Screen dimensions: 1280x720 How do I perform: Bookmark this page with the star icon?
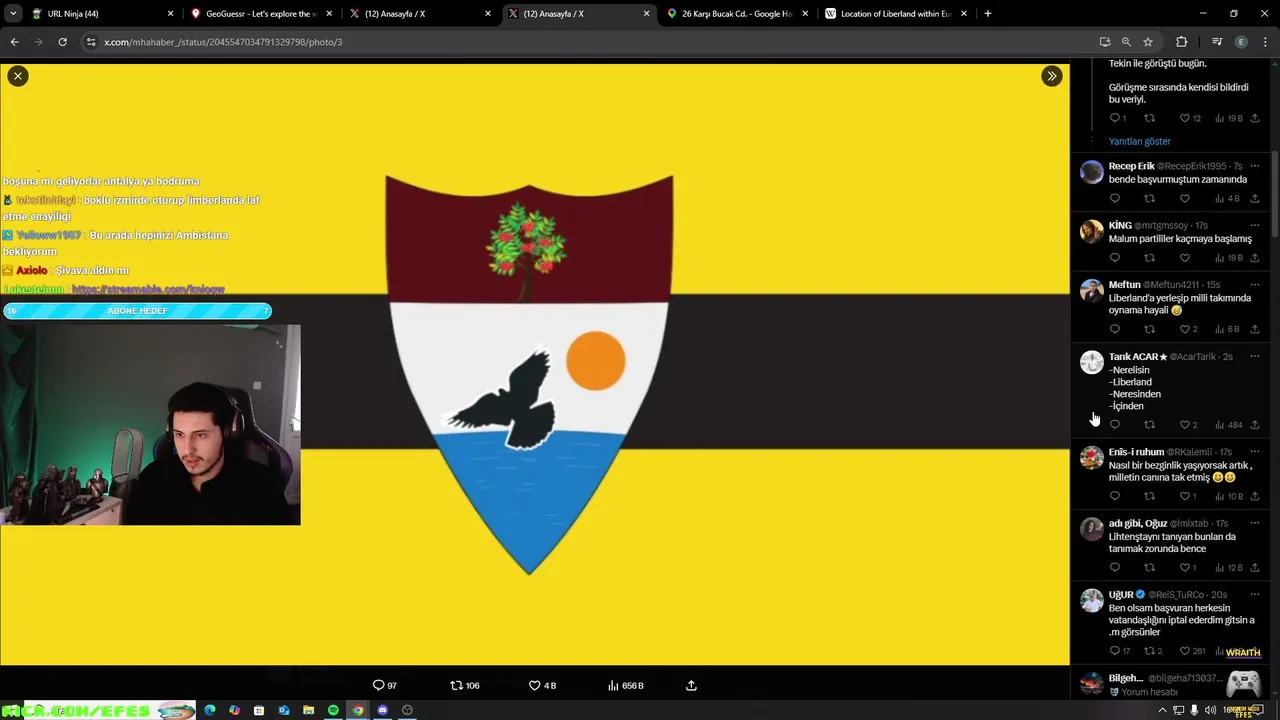click(x=1148, y=42)
